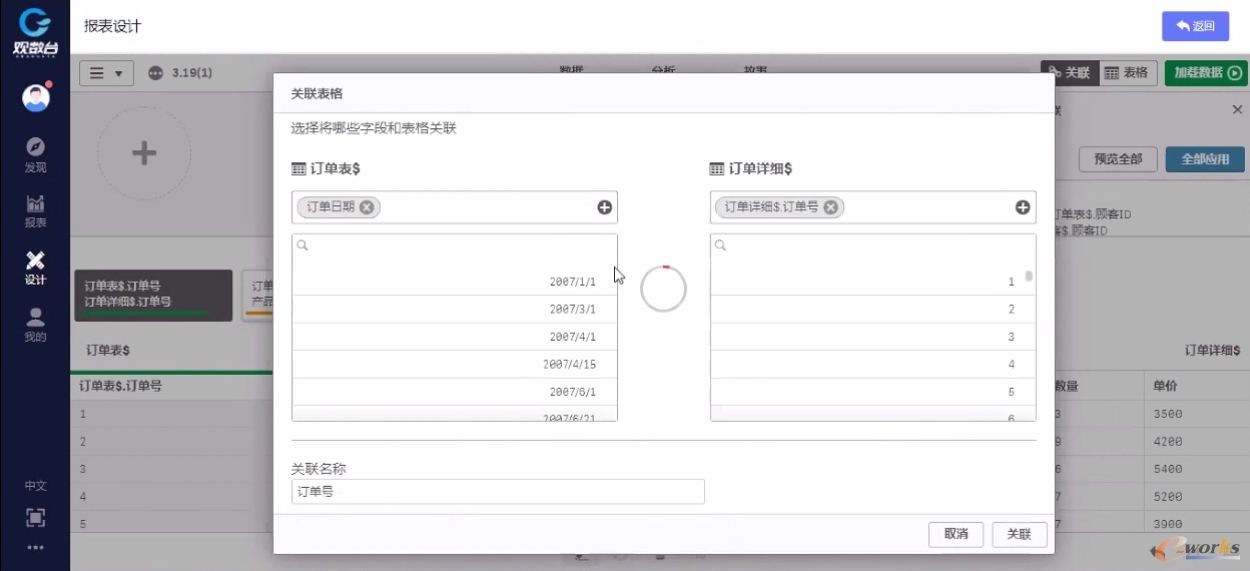Select 2007/6/1 in date list
1250x571 pixels.
pos(455,392)
